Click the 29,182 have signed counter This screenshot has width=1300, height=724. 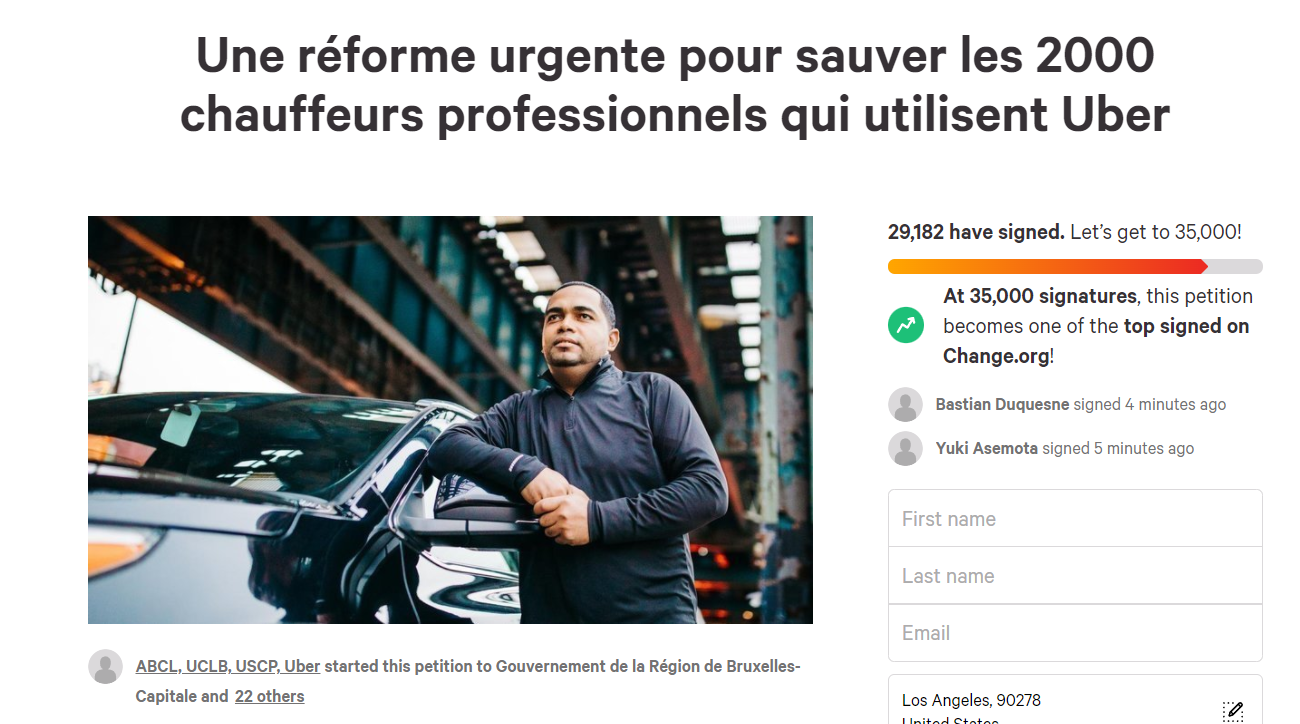click(x=976, y=232)
